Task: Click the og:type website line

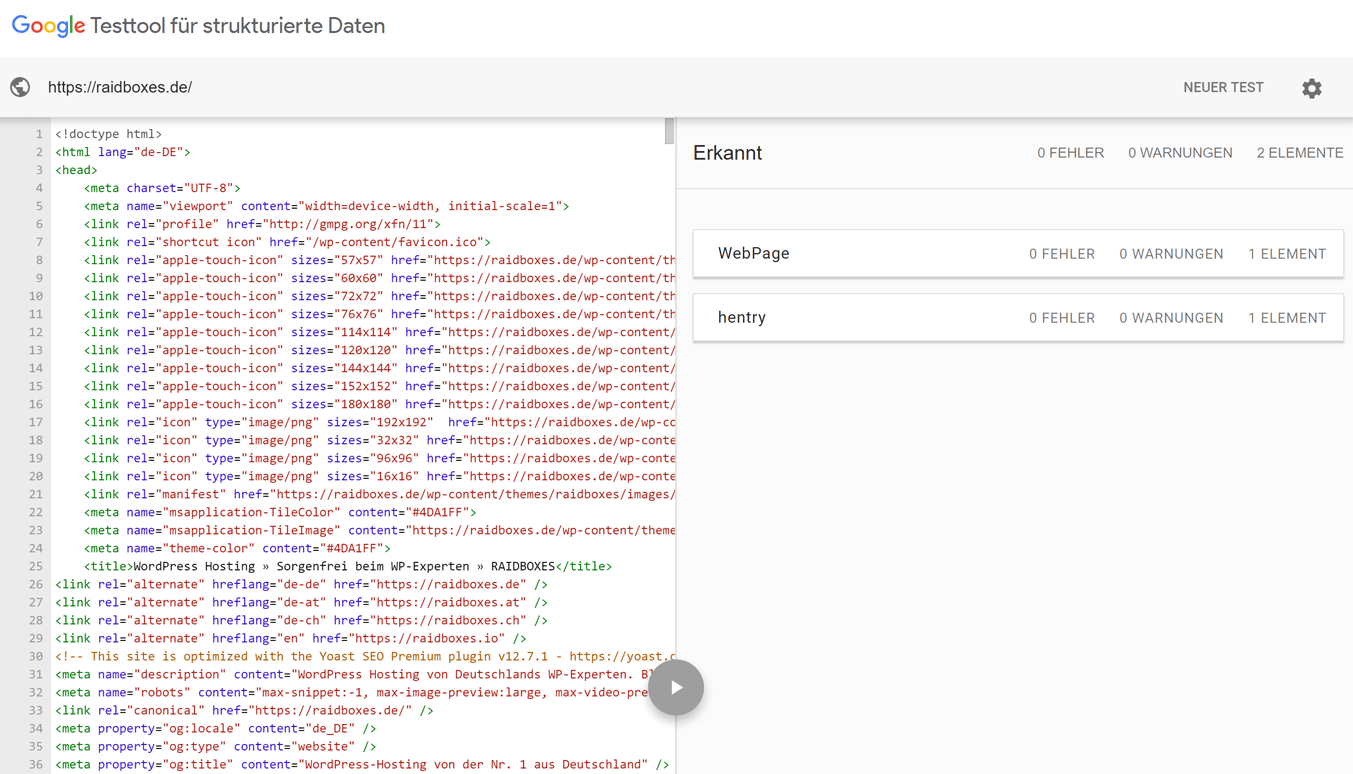Action: coord(216,746)
